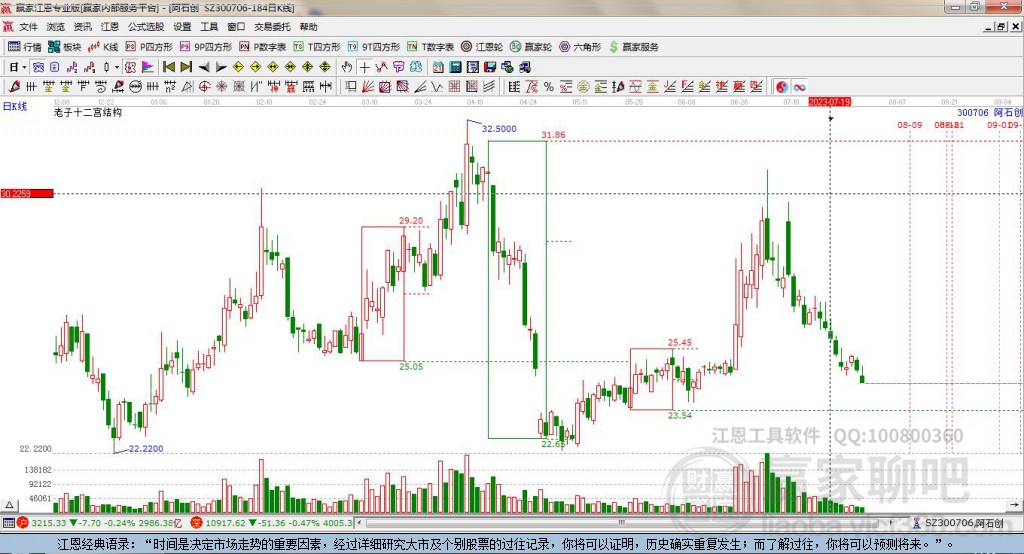Open the 行情 quotes view
Viewport: 1024px width, 554px height.
25,47
